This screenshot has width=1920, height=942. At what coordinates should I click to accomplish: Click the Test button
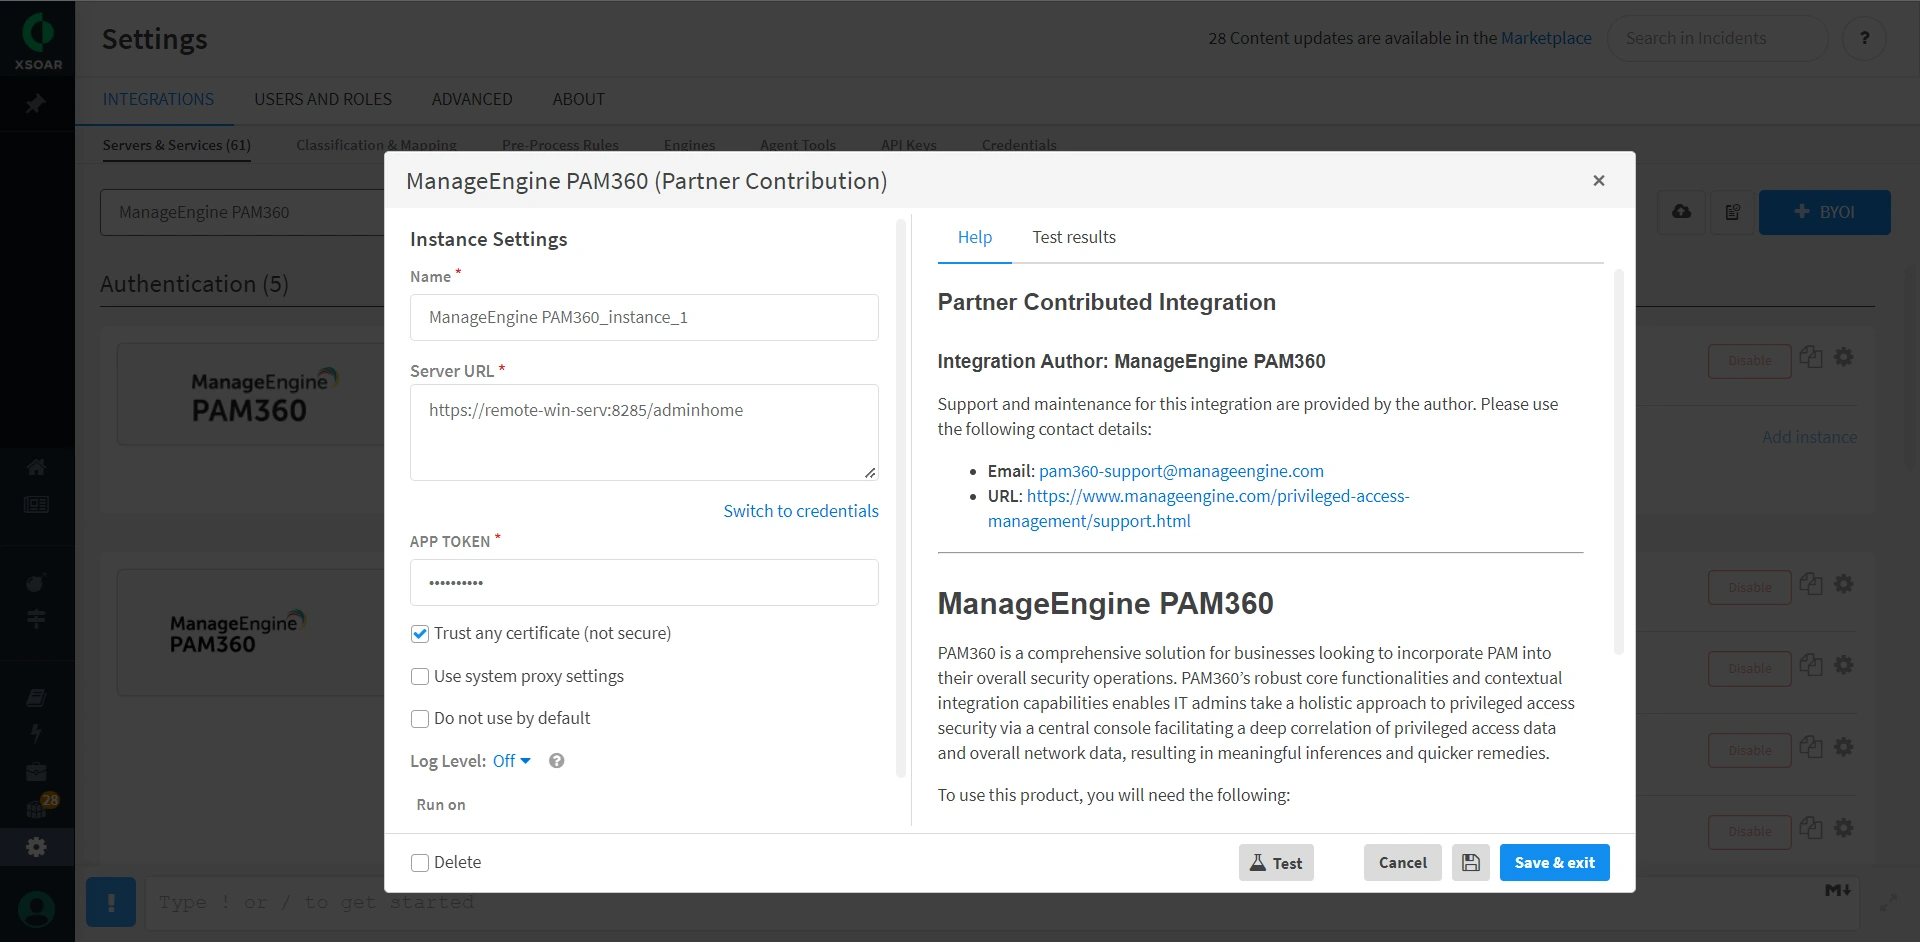pyautogui.click(x=1276, y=863)
